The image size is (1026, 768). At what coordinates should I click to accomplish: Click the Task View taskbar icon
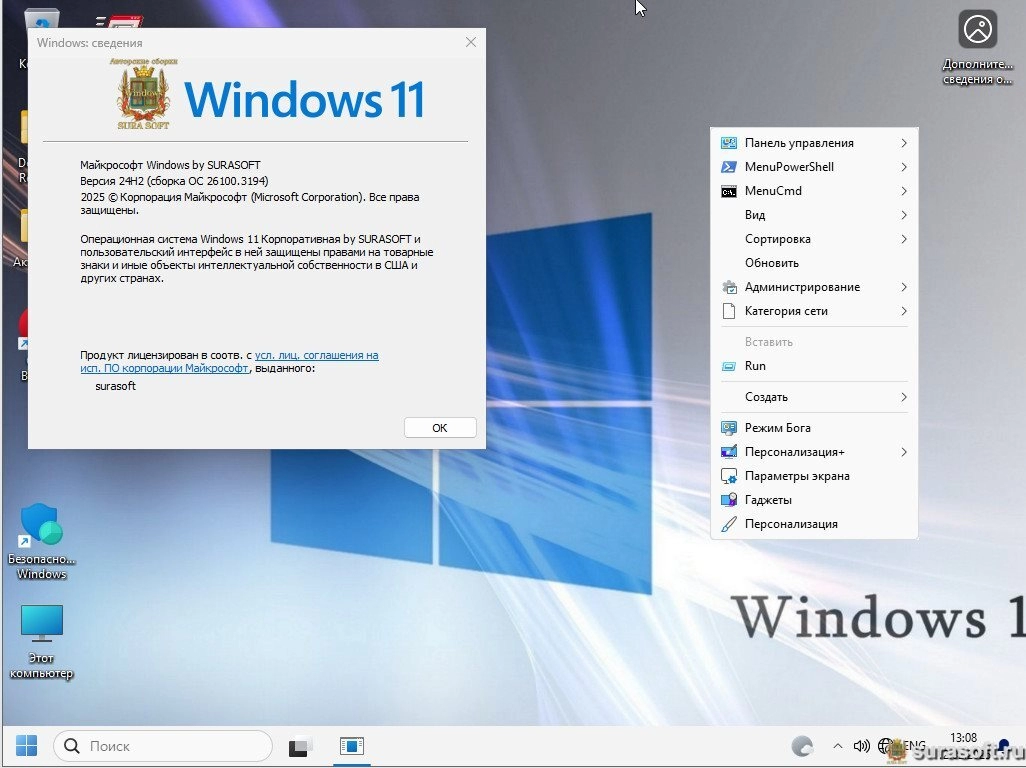pos(300,746)
